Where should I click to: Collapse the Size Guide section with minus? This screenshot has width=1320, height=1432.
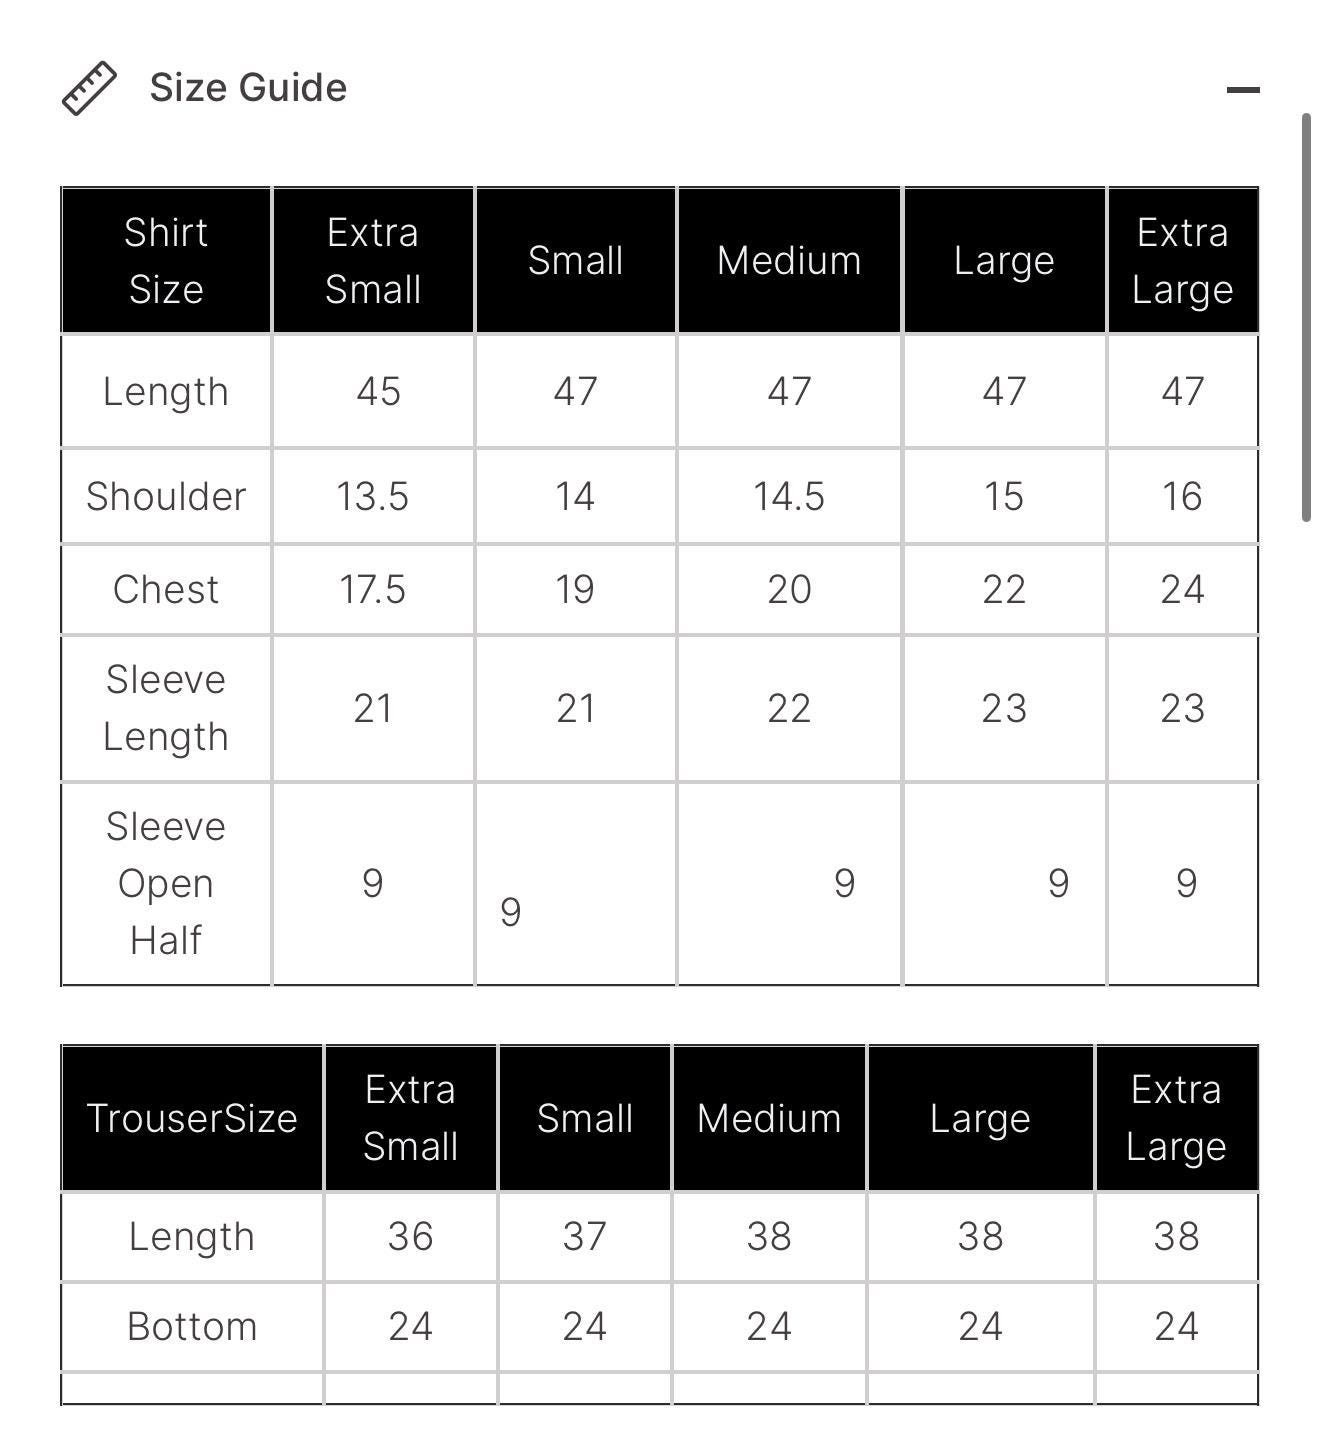pos(1242,90)
